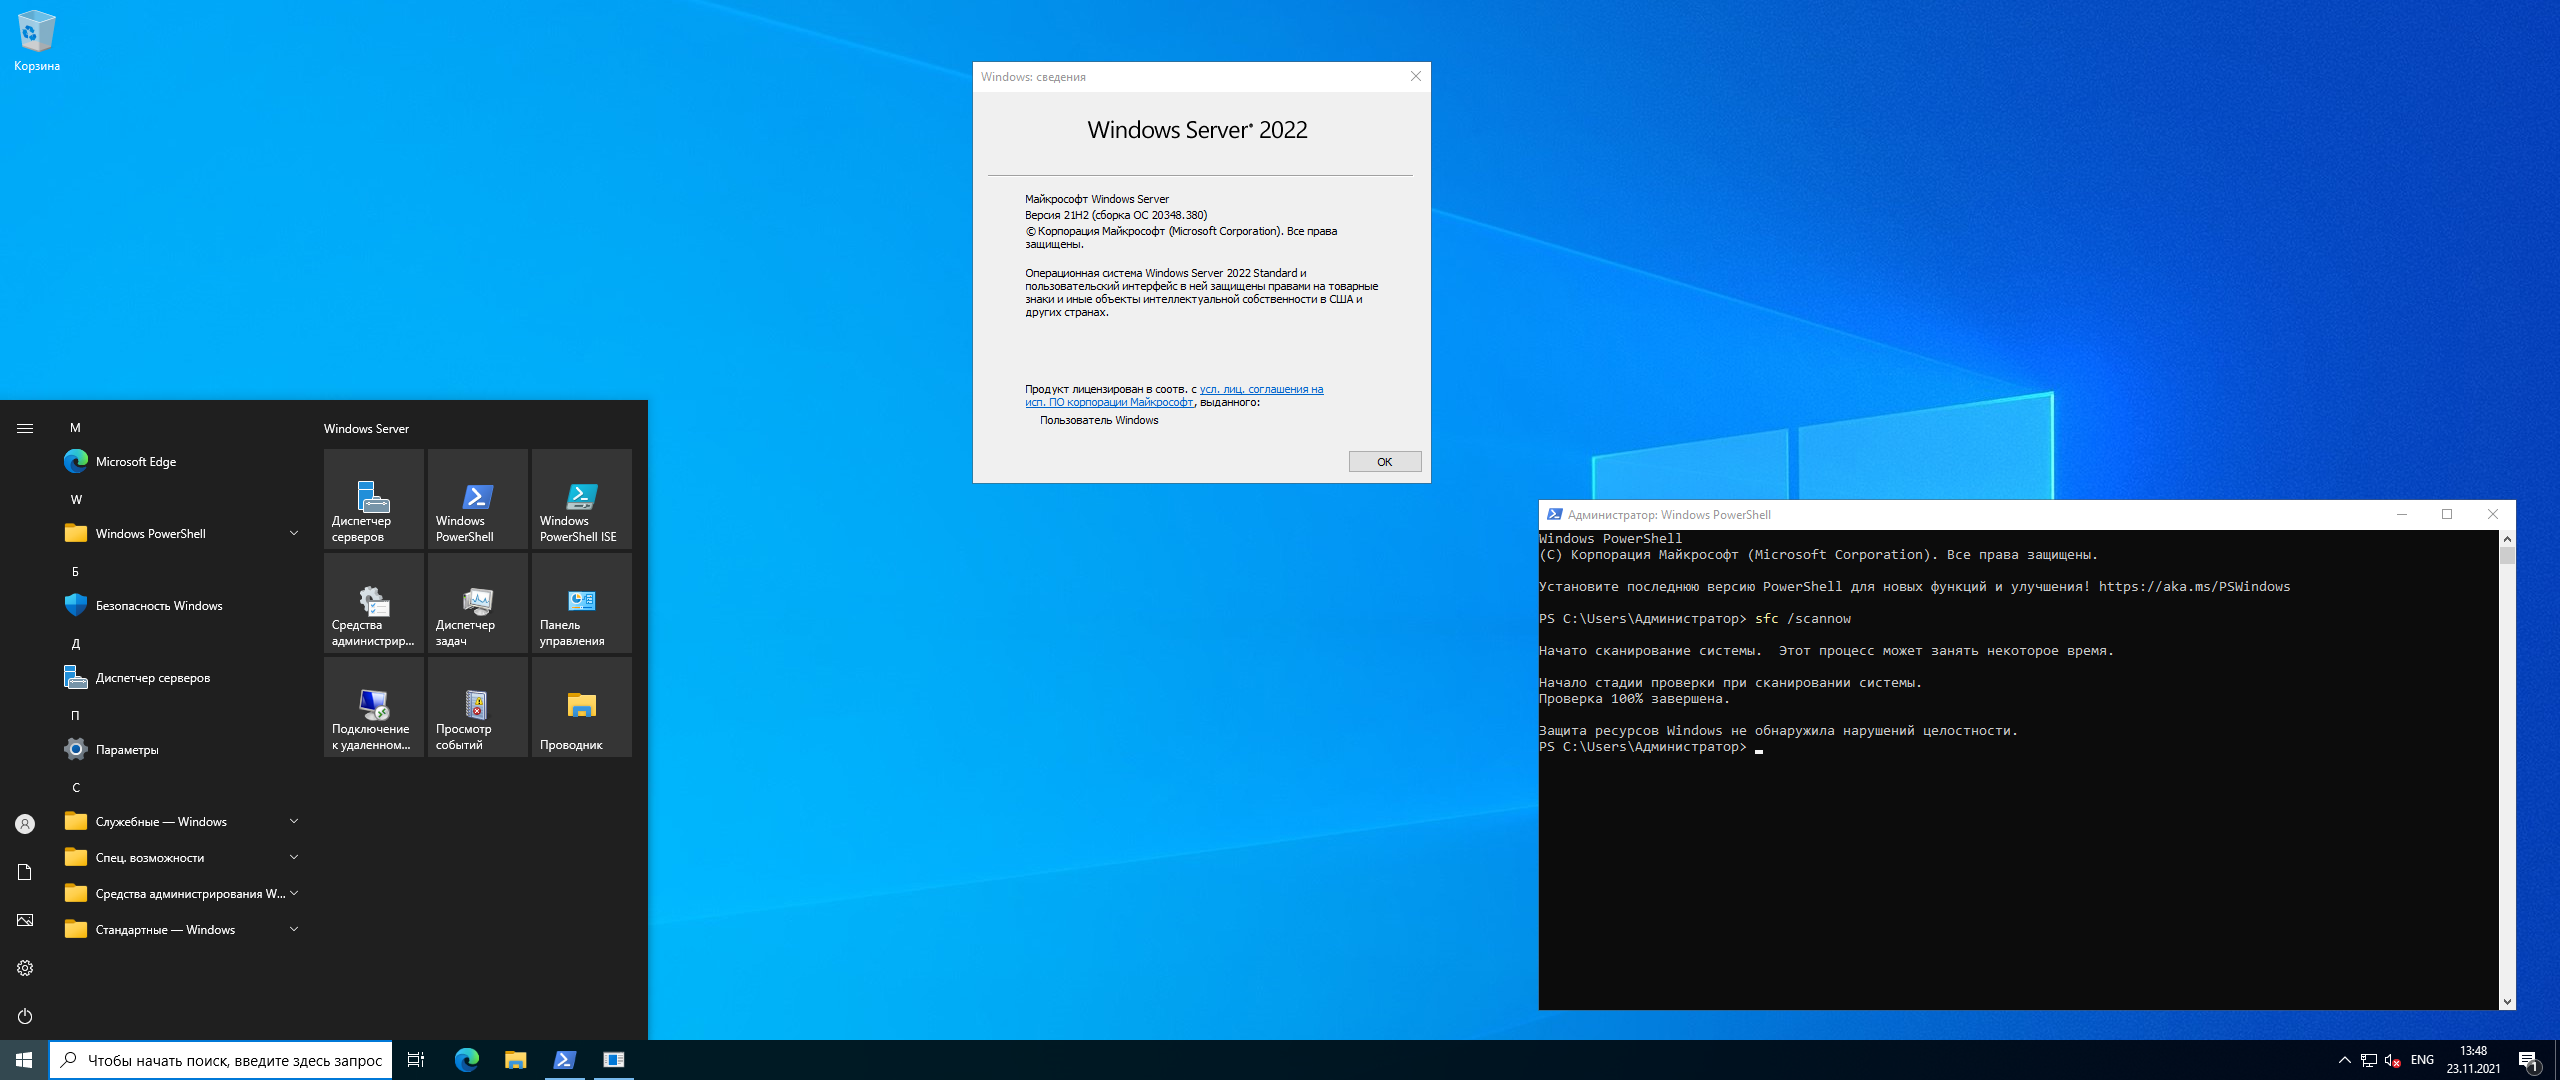The width and height of the screenshot is (2560, 1080).
Task: Click the Windows Start button
Action: pos(24,1060)
